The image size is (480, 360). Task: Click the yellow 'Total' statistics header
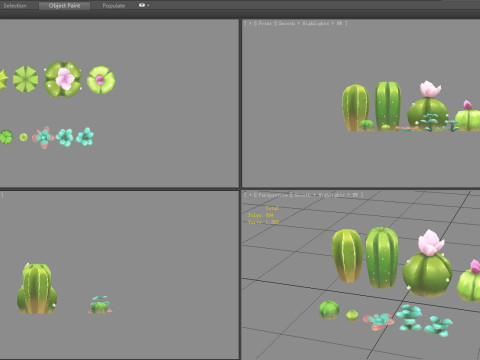(272, 208)
